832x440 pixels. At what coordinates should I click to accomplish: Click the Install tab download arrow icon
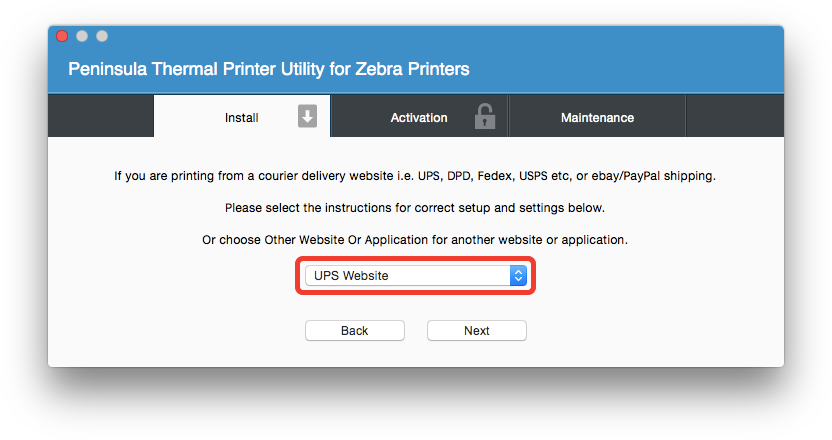(307, 117)
